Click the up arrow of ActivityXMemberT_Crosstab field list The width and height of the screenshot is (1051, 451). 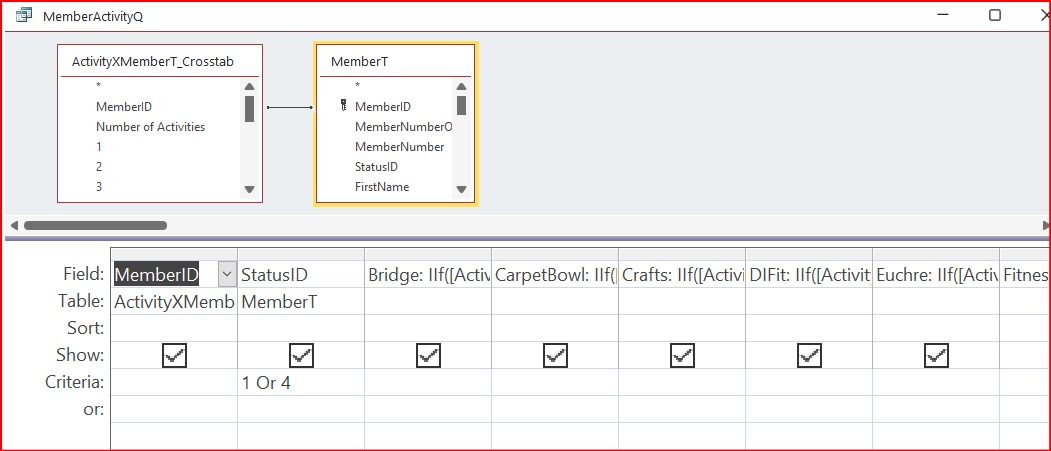point(249,86)
